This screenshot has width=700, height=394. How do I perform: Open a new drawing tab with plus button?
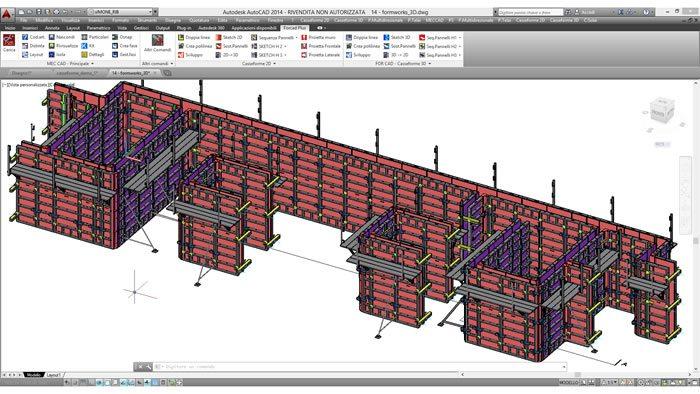pos(167,73)
